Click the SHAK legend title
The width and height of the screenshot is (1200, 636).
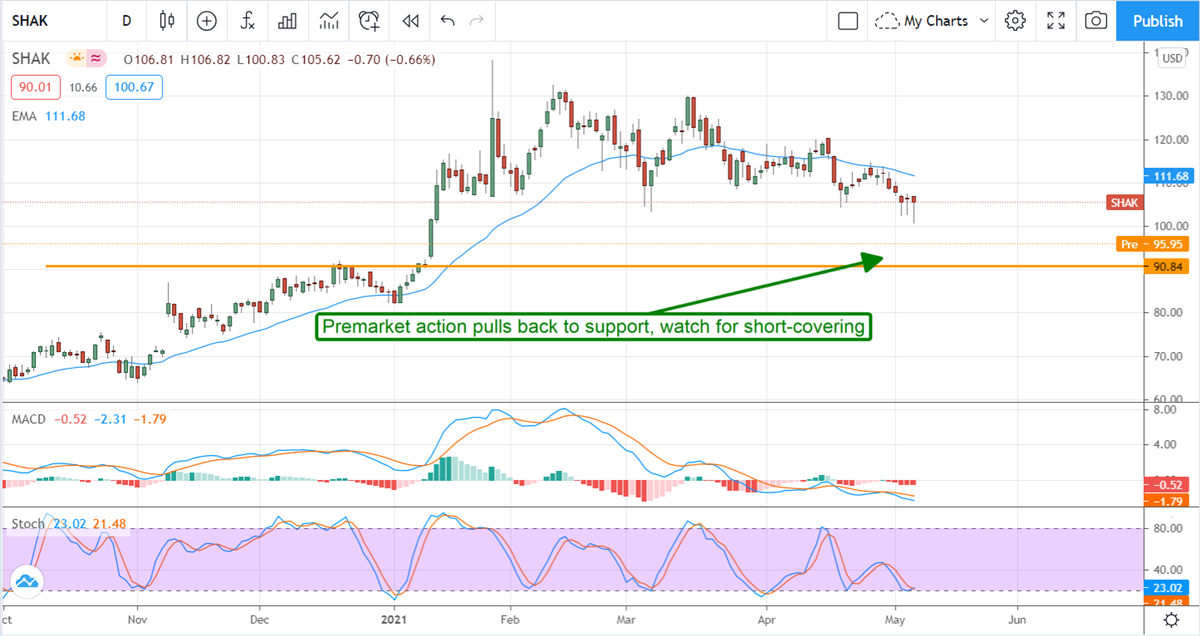pyautogui.click(x=31, y=59)
